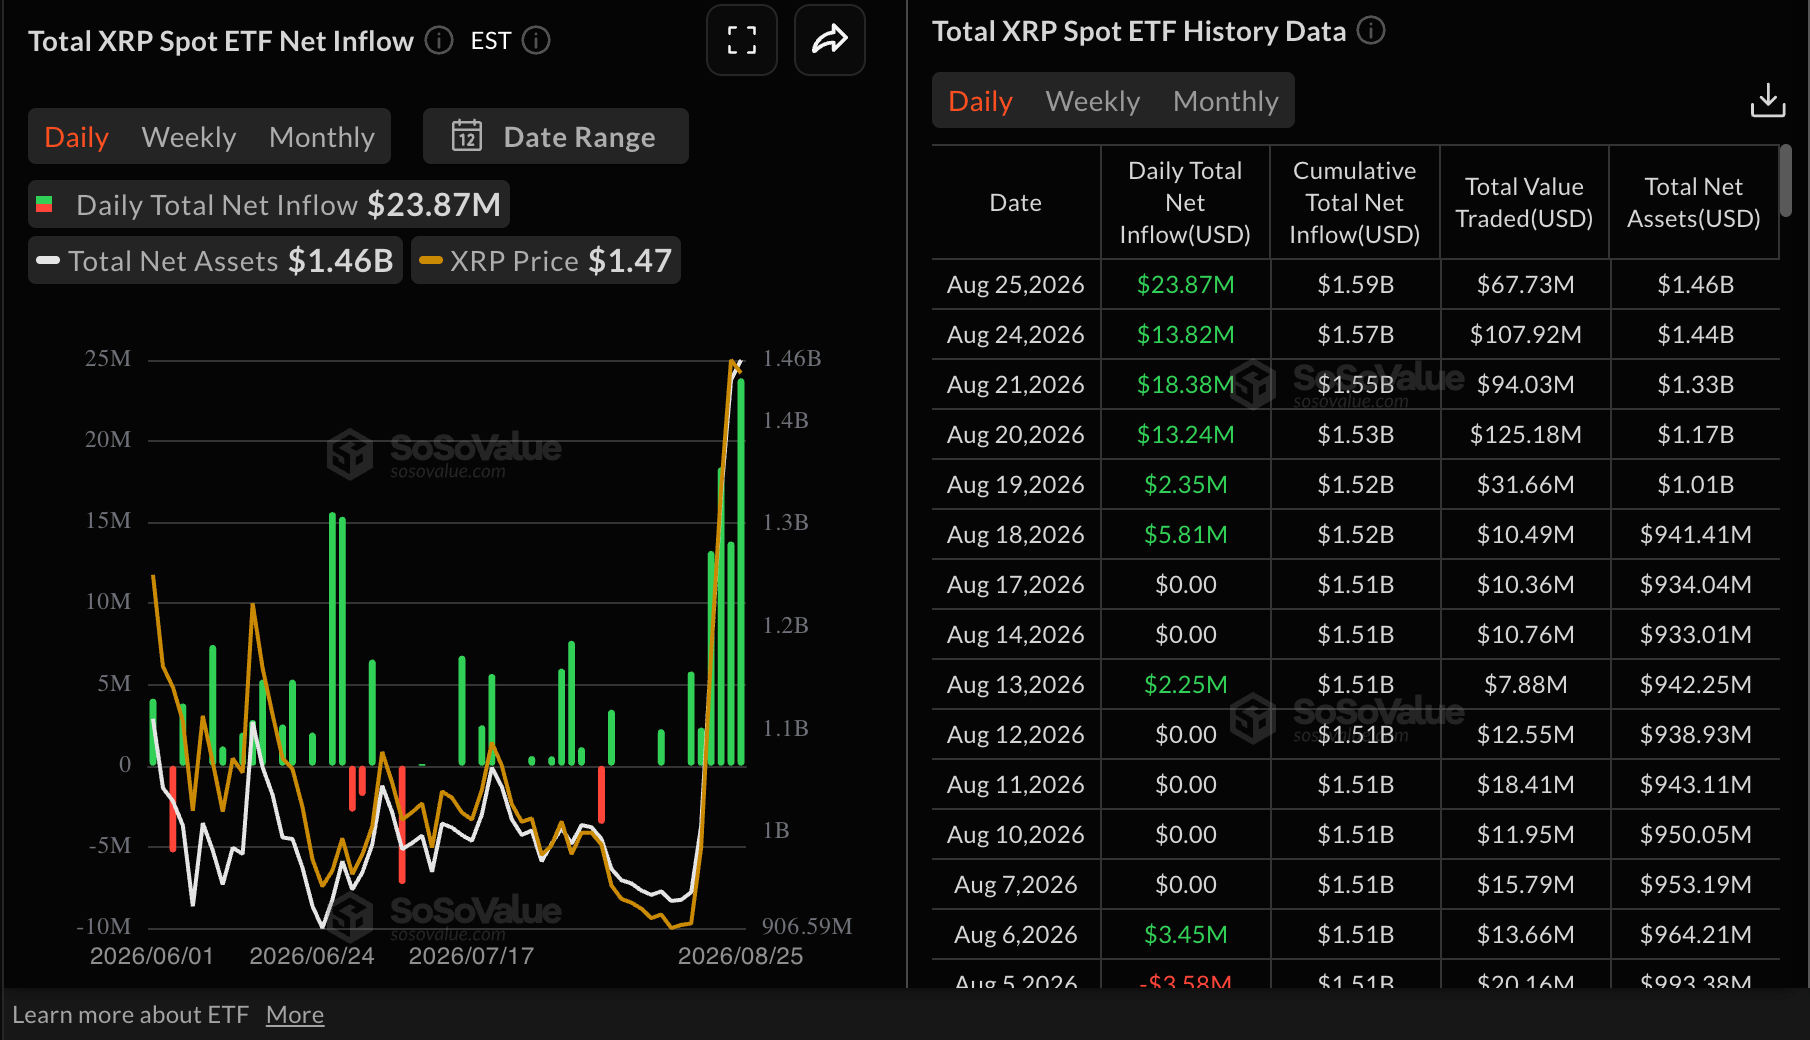Select Daily tab in chart panel
This screenshot has width=1810, height=1040.
pos(77,137)
